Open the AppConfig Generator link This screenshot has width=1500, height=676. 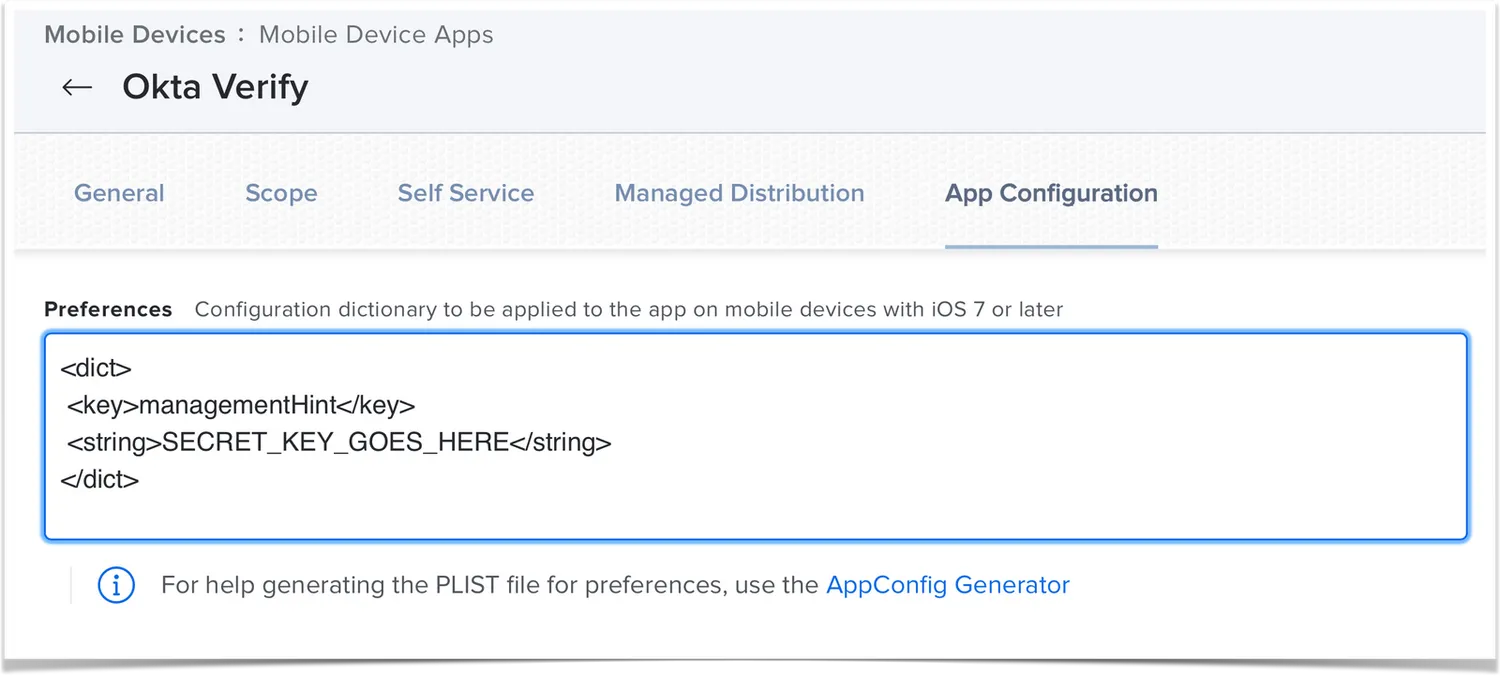947,585
